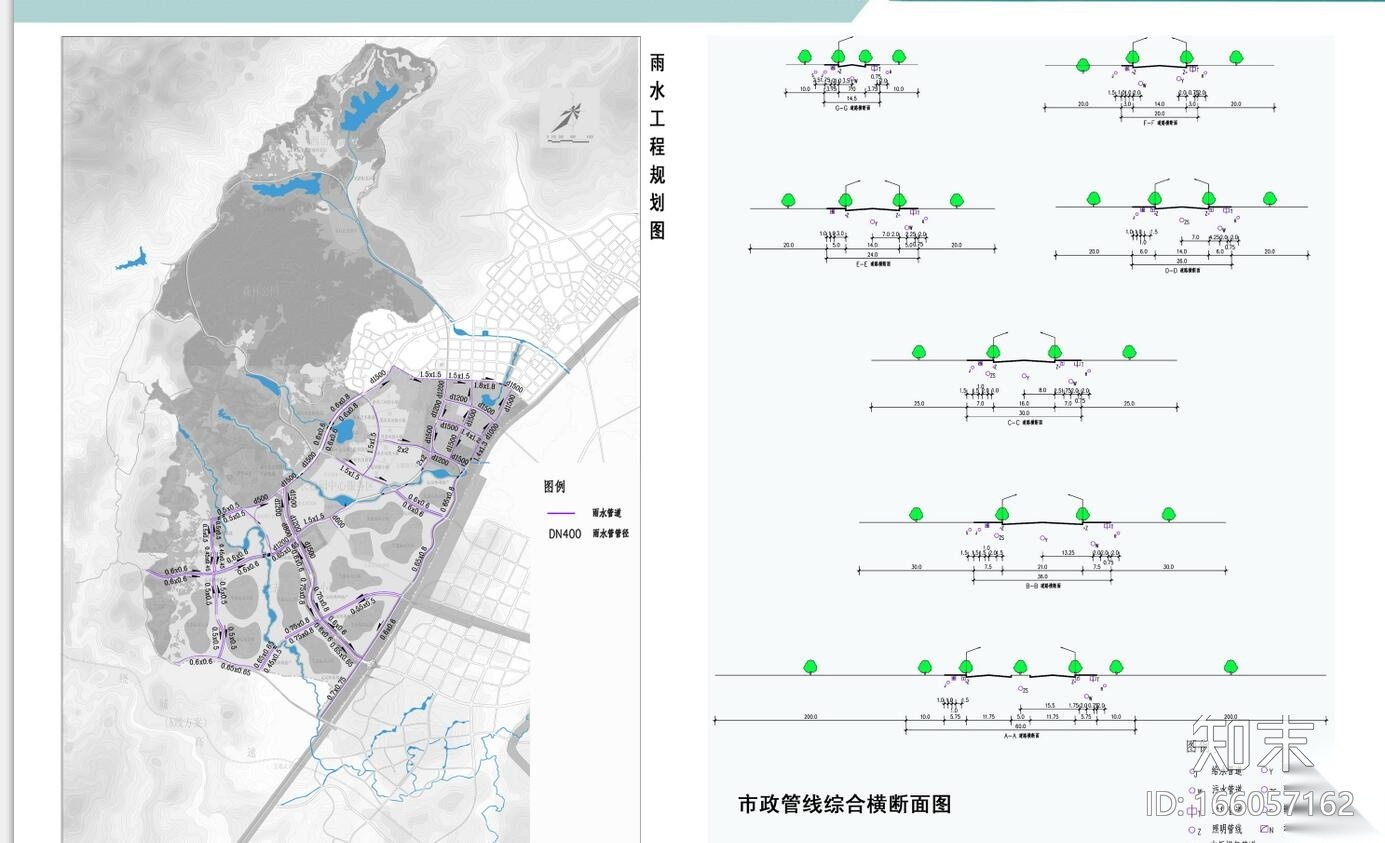The width and height of the screenshot is (1385, 843).
Task: Click the 照明管线 entry in the cross-section legend
Action: coord(1227,828)
